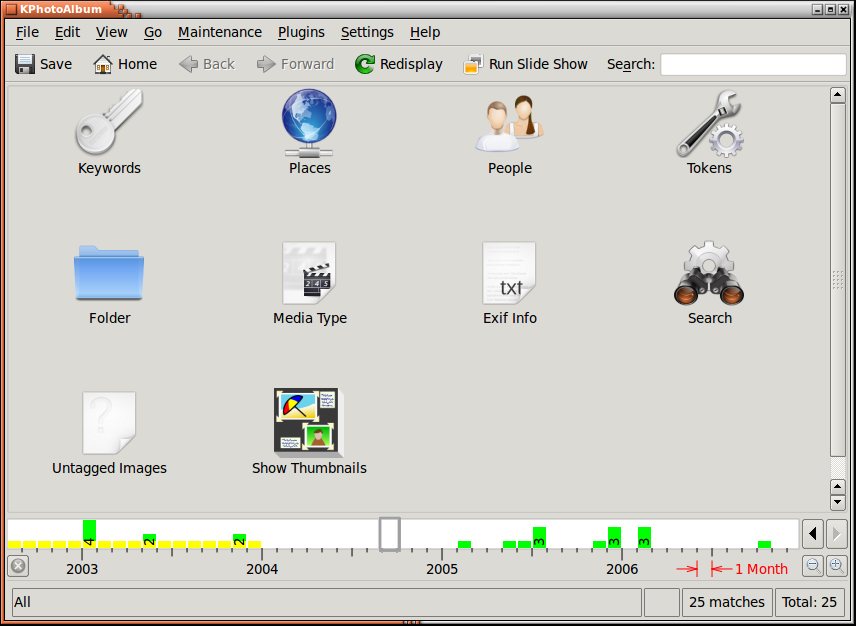The height and width of the screenshot is (626, 856).
Task: Click the 2004 year label on date bar
Action: [262, 569]
